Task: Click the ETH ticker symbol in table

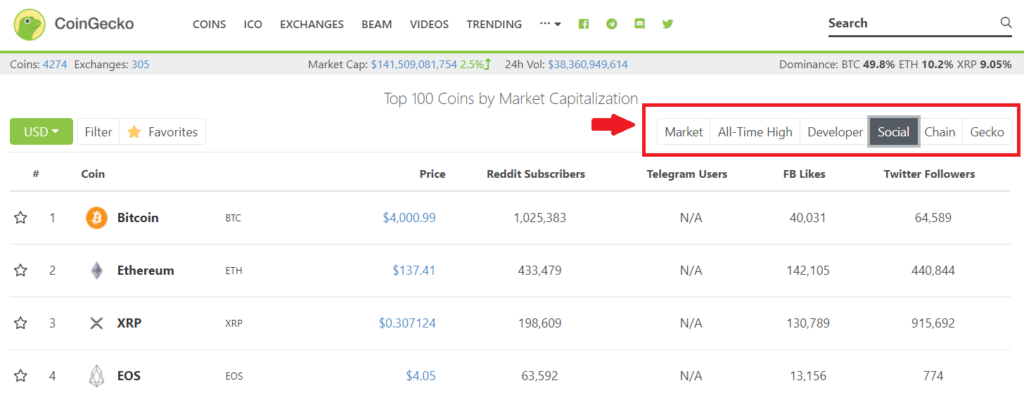Action: pos(233,271)
